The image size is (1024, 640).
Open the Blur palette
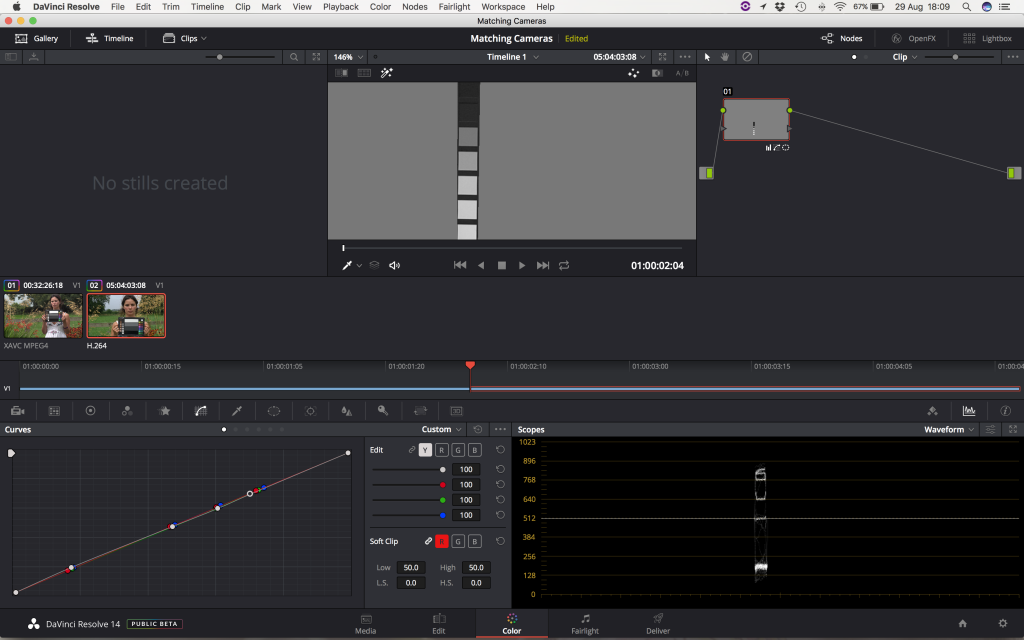pos(347,411)
